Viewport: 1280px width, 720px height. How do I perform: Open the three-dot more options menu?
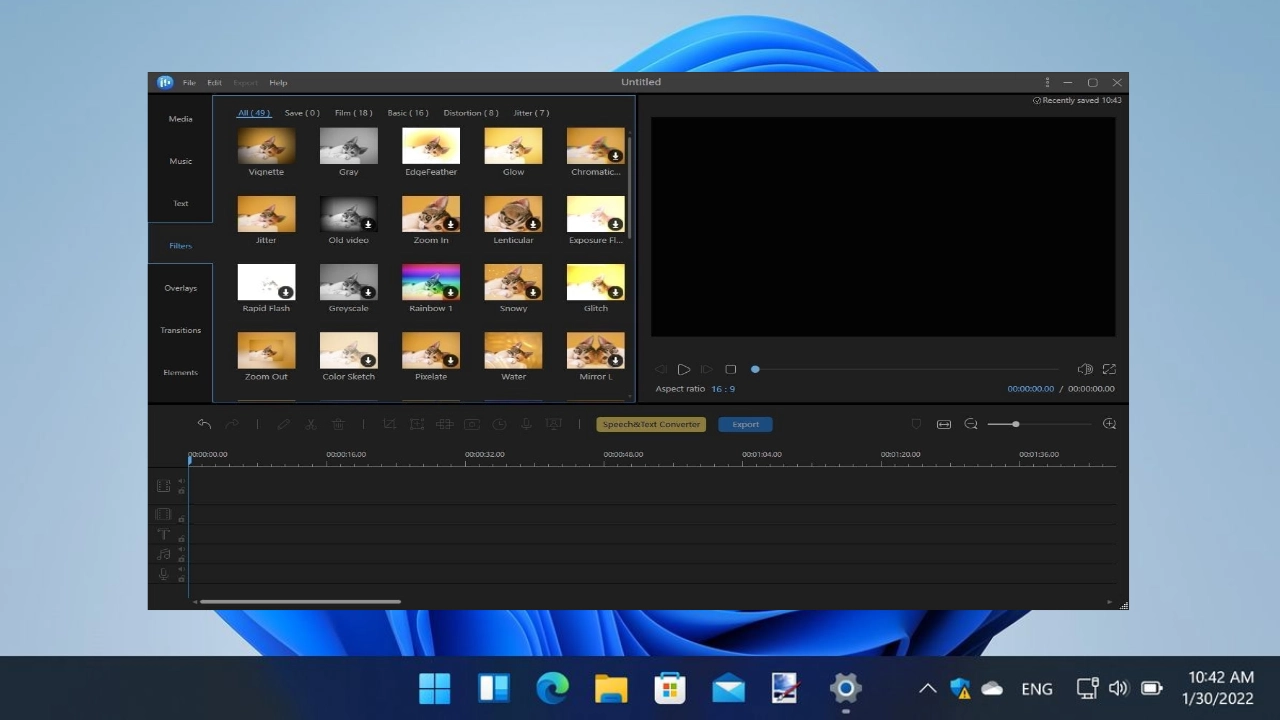[x=1047, y=82]
